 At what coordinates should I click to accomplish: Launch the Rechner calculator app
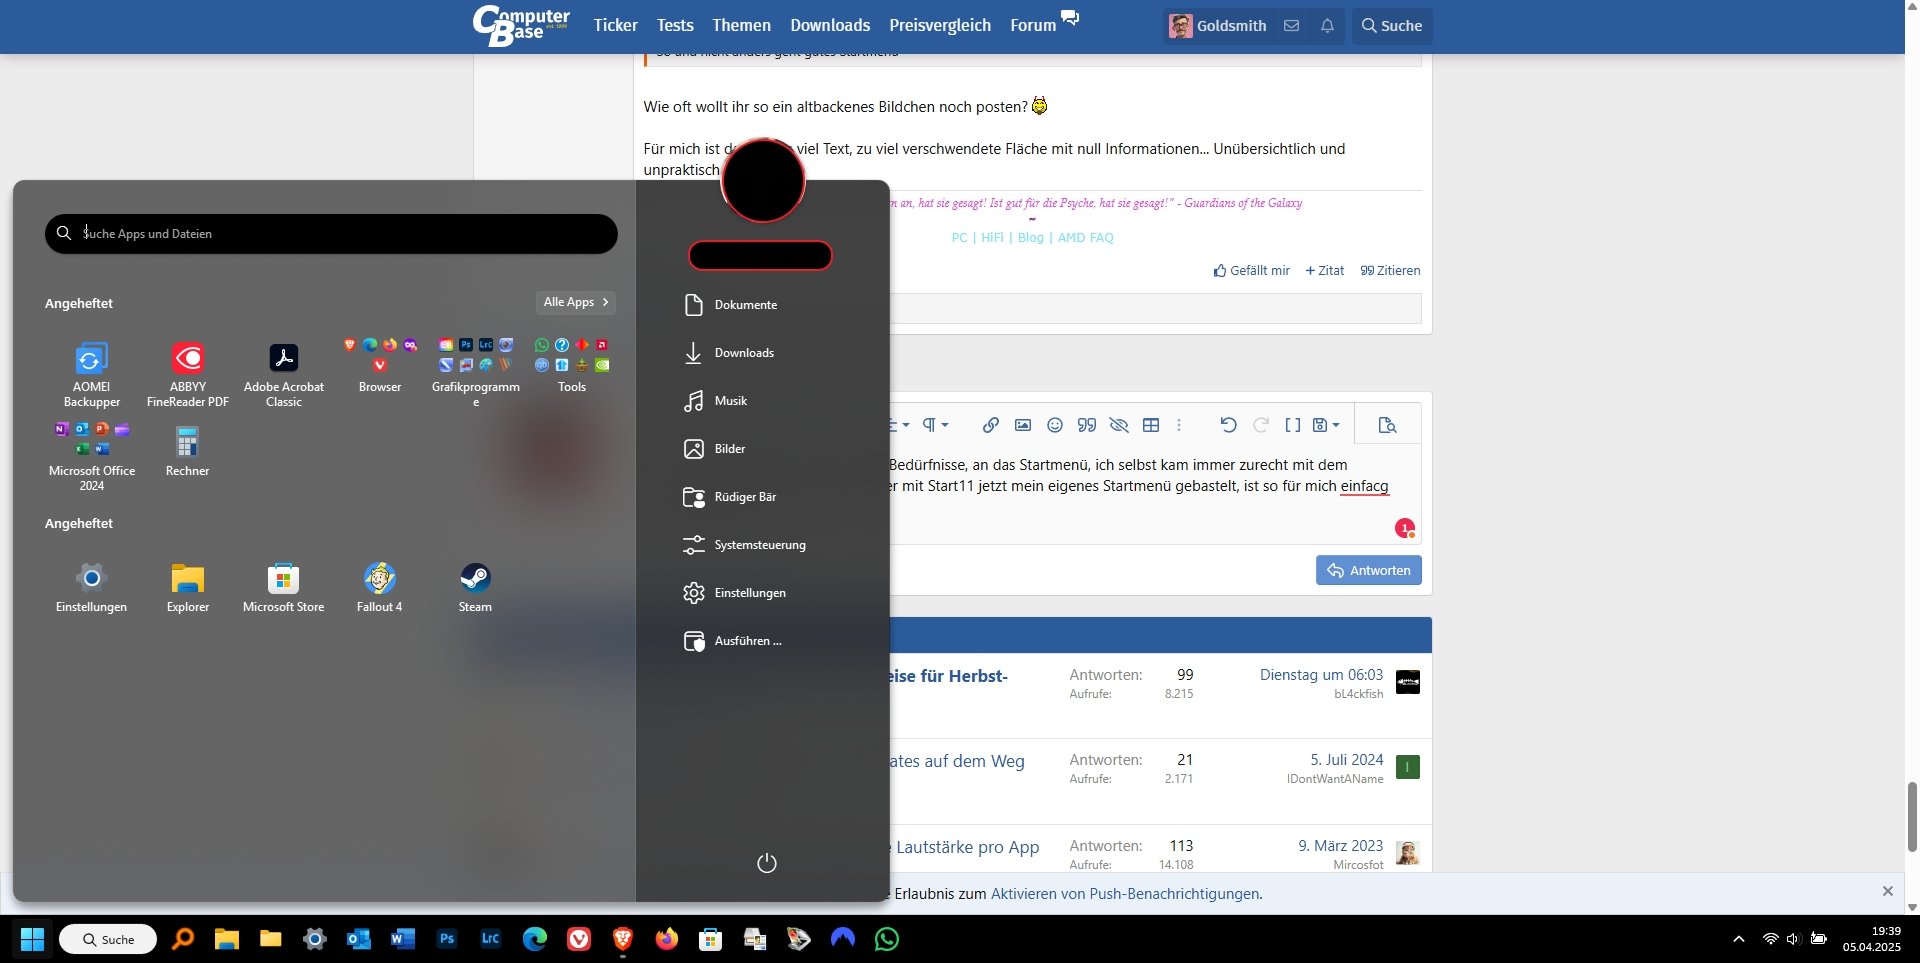tap(187, 451)
